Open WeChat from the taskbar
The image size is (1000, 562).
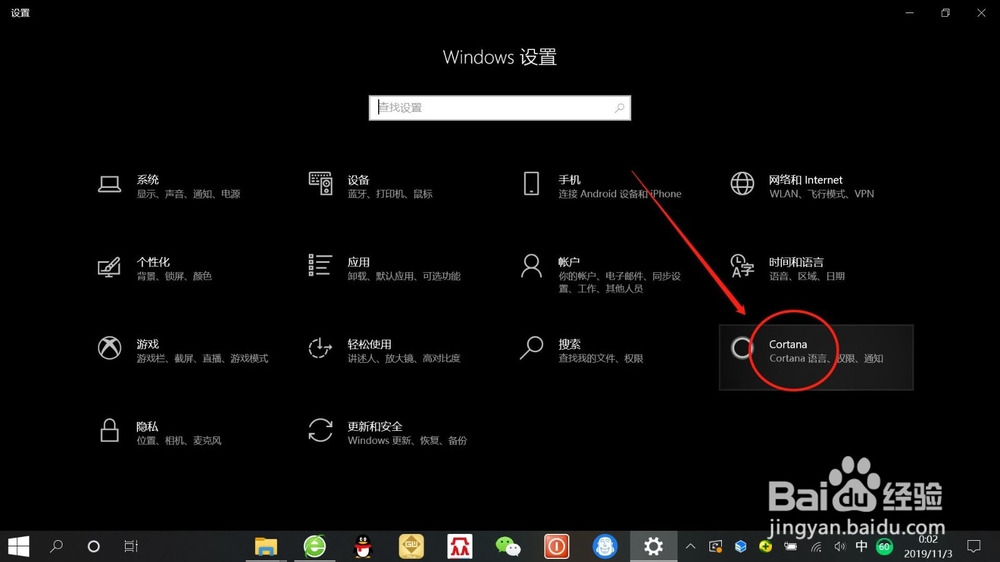point(508,547)
